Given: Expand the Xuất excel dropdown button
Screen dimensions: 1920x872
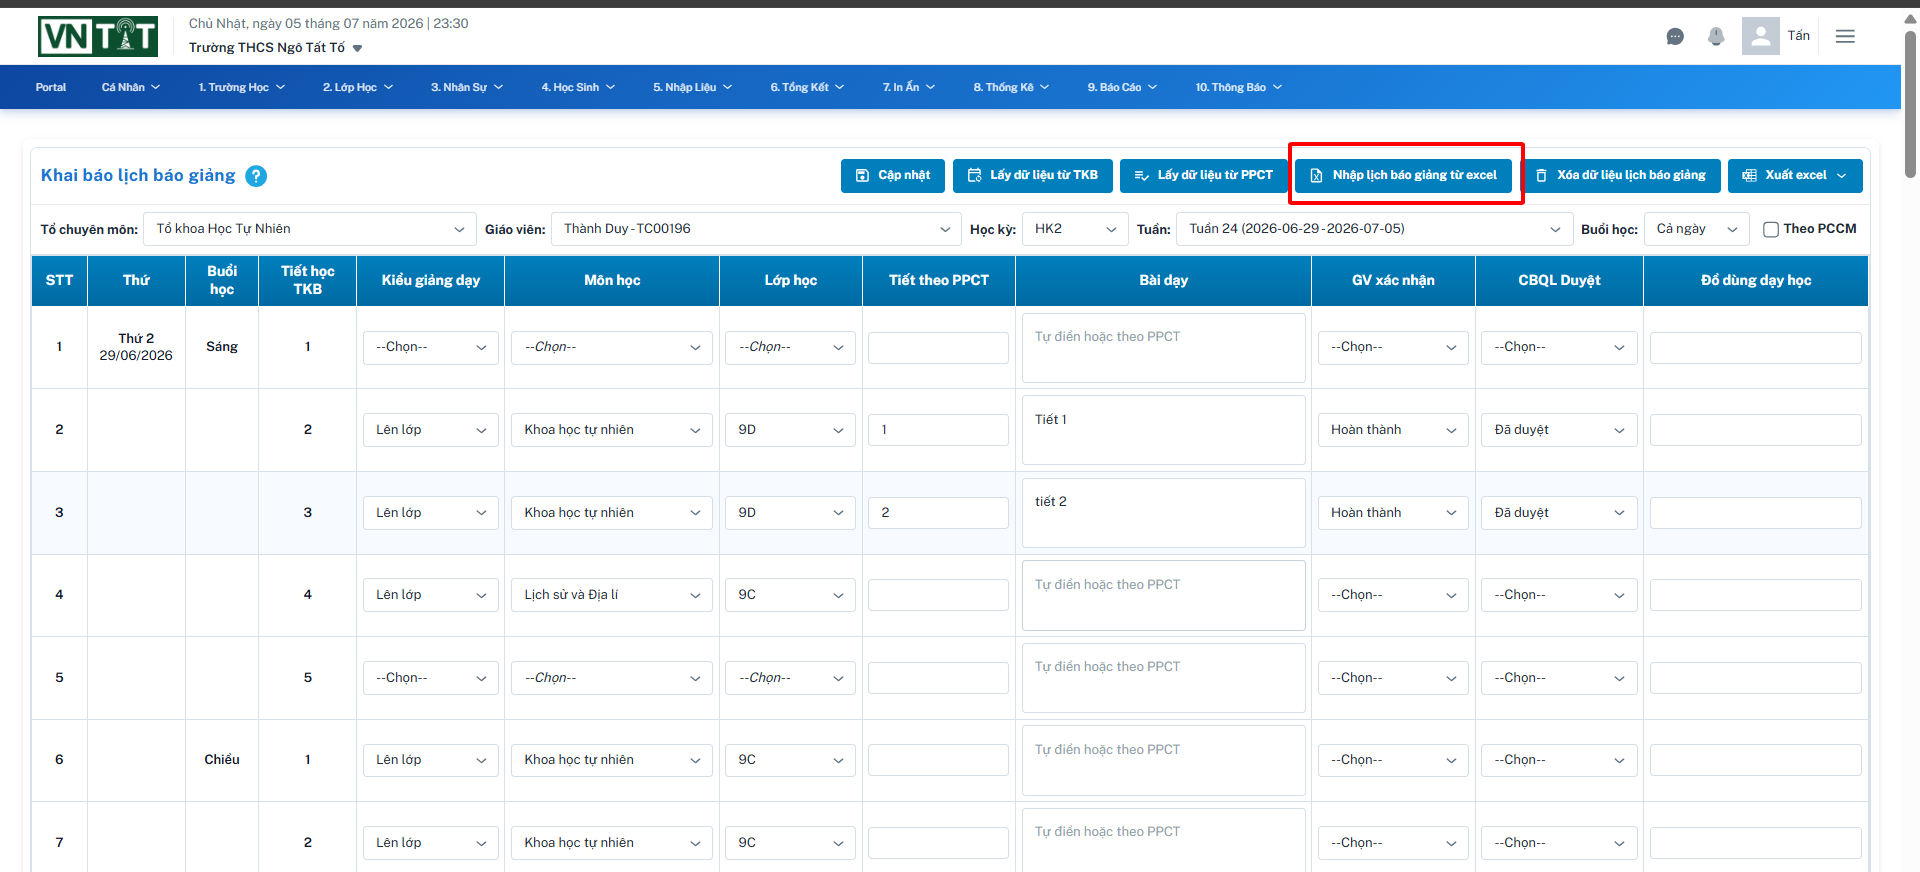Looking at the screenshot, I should click(x=1795, y=175).
